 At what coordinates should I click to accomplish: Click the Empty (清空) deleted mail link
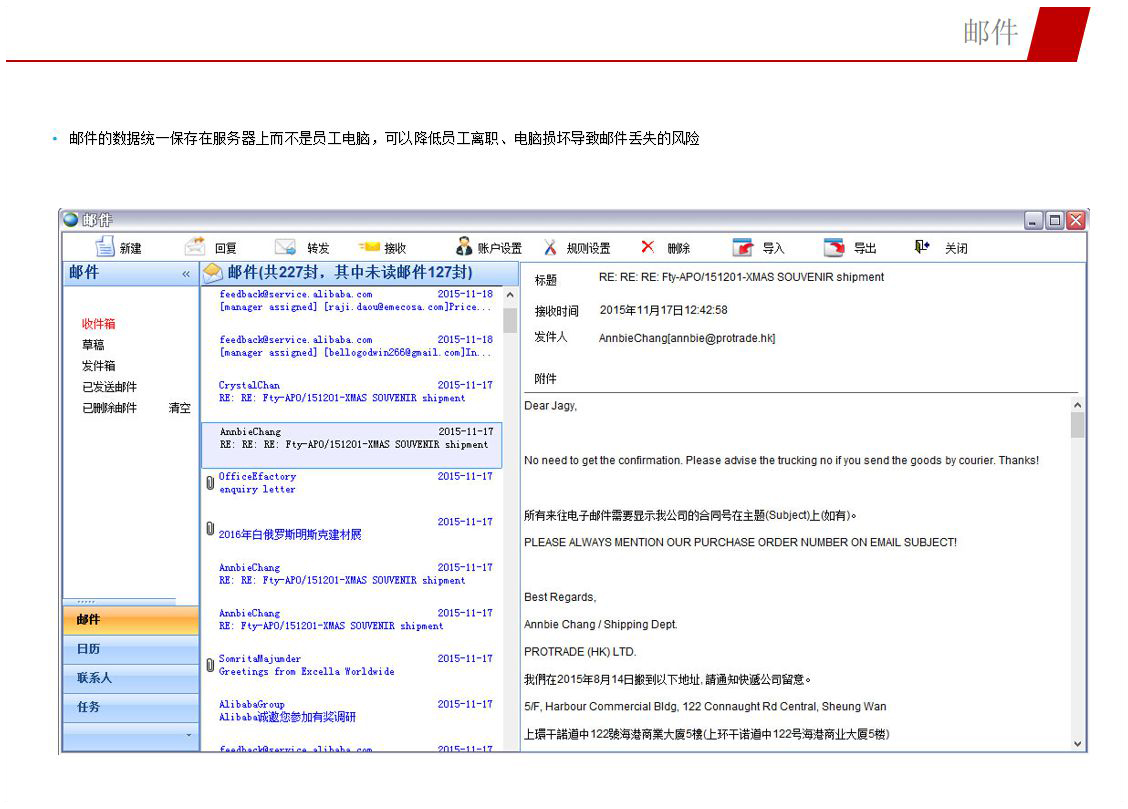[179, 408]
